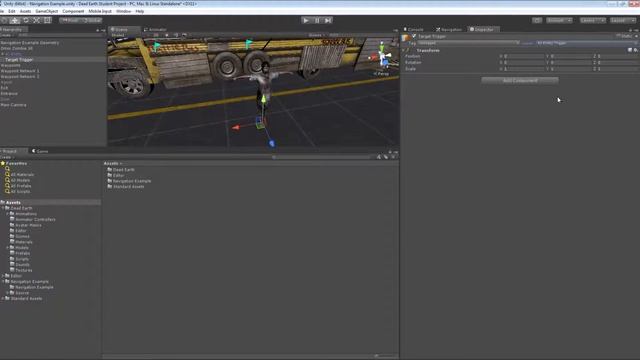Open the Layer dropdown in Inspector
Image resolution: width=640 pixels, height=360 pixels.
(587, 43)
